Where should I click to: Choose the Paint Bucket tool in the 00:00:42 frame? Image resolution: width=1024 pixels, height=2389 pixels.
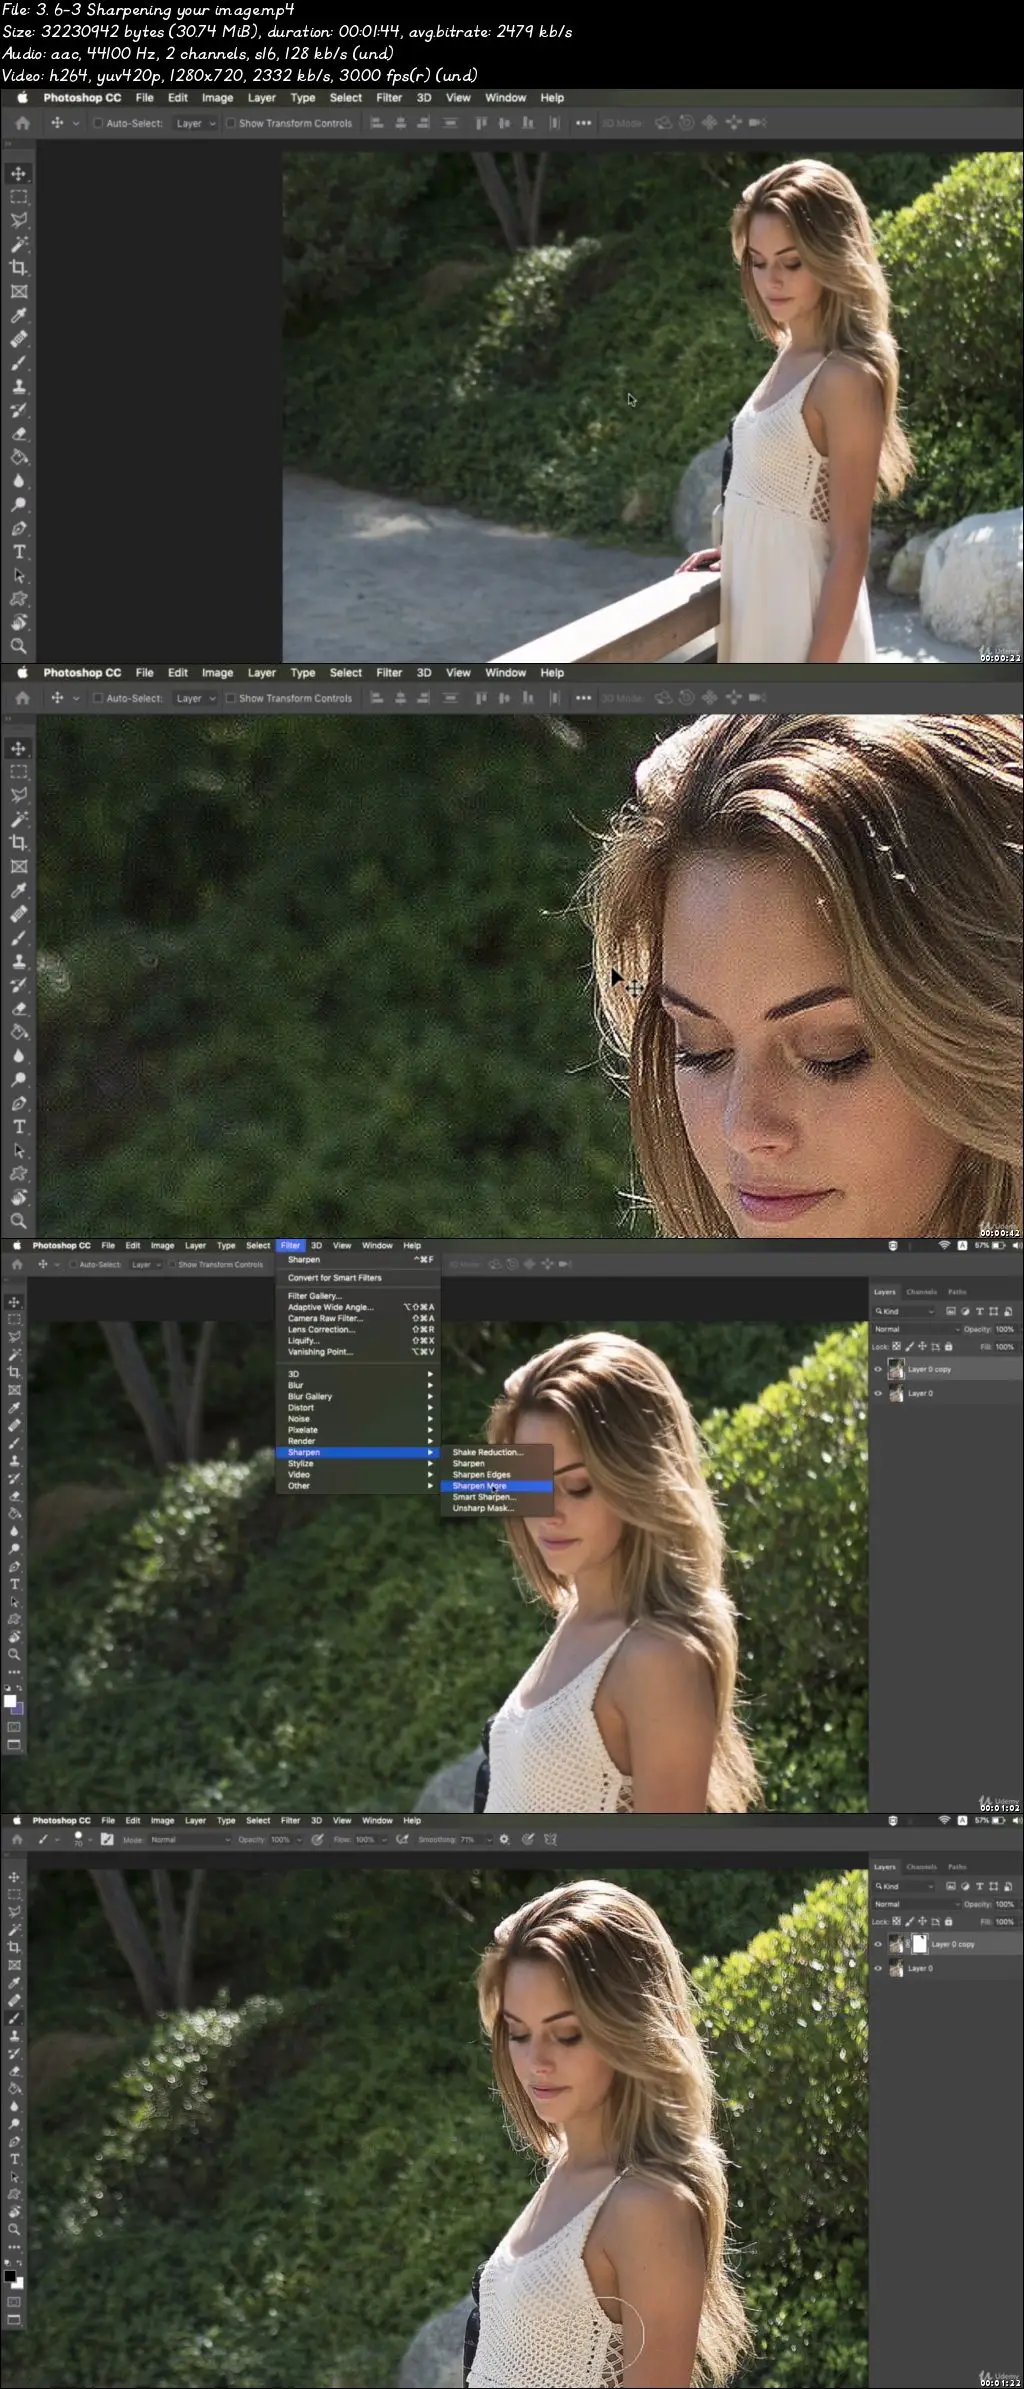(x=18, y=1032)
